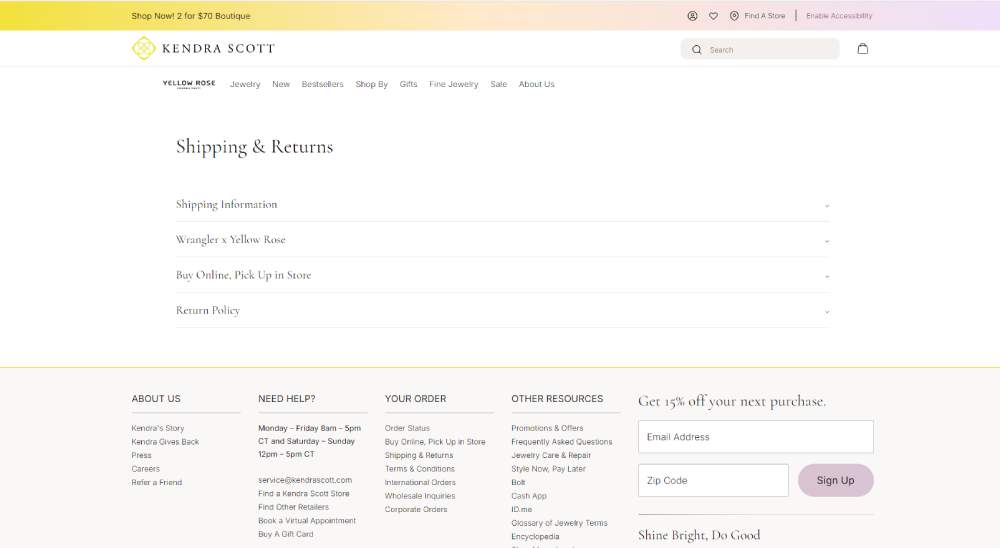Open the Sale menu

[x=498, y=84]
